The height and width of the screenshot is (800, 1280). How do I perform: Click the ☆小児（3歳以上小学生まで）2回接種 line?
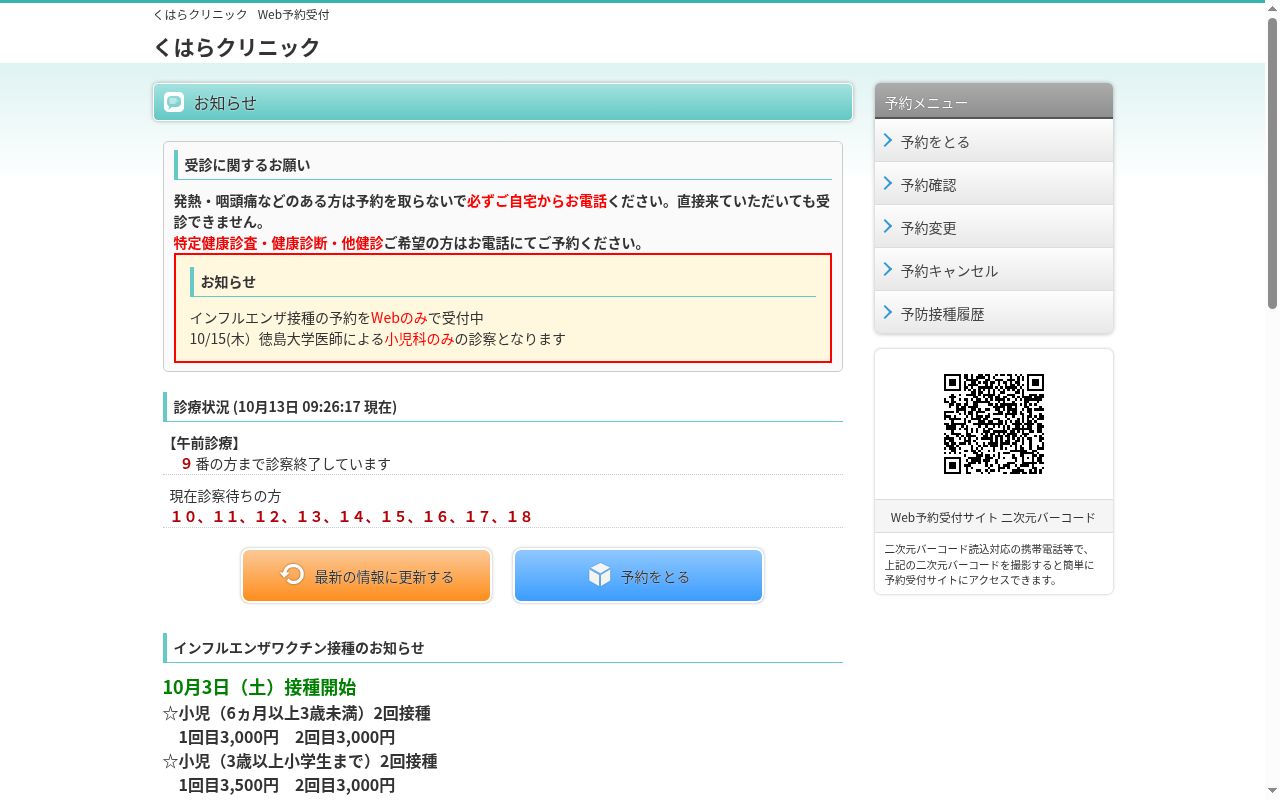(x=300, y=761)
